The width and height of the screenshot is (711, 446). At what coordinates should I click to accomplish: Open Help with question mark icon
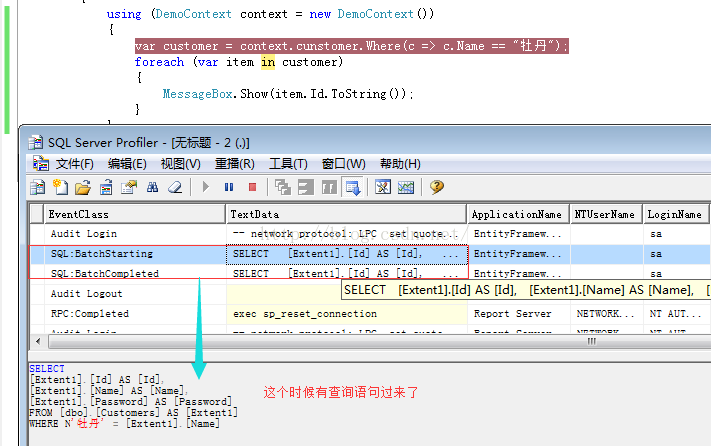coord(437,187)
